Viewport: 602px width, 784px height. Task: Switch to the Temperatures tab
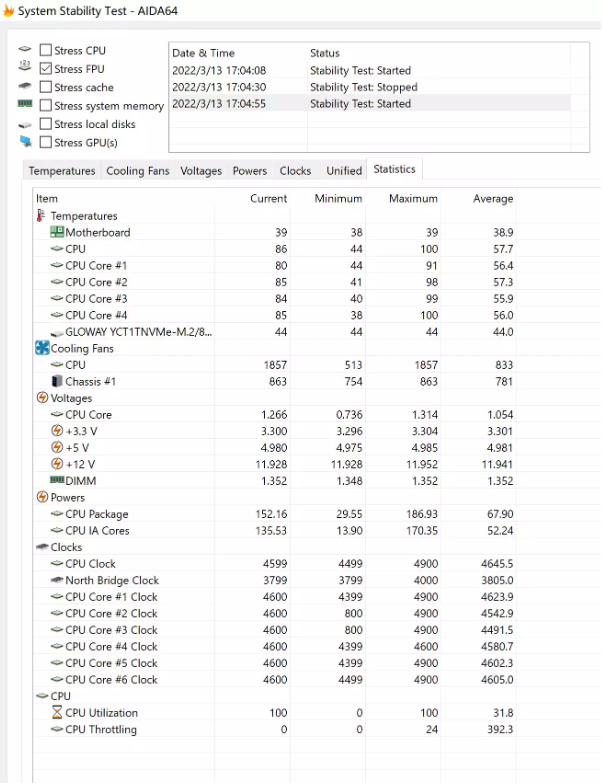point(62,170)
